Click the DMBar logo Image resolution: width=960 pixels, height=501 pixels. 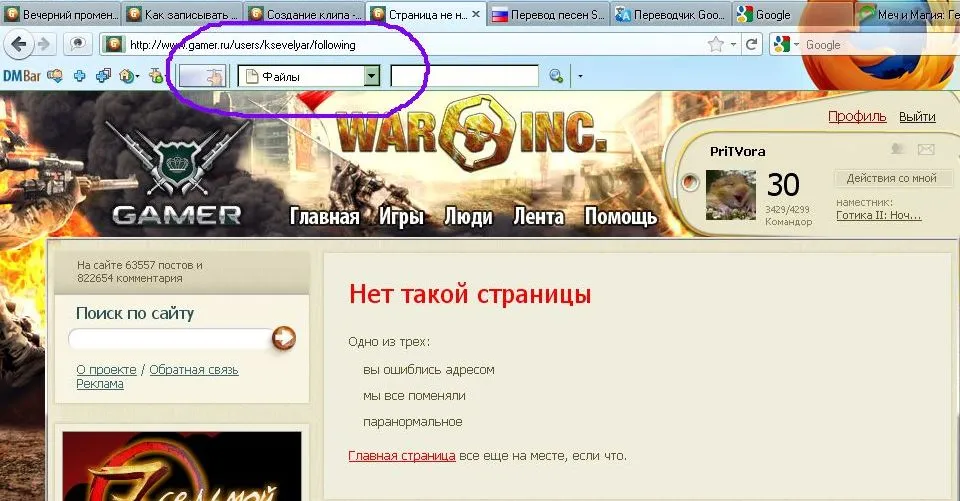[21, 75]
